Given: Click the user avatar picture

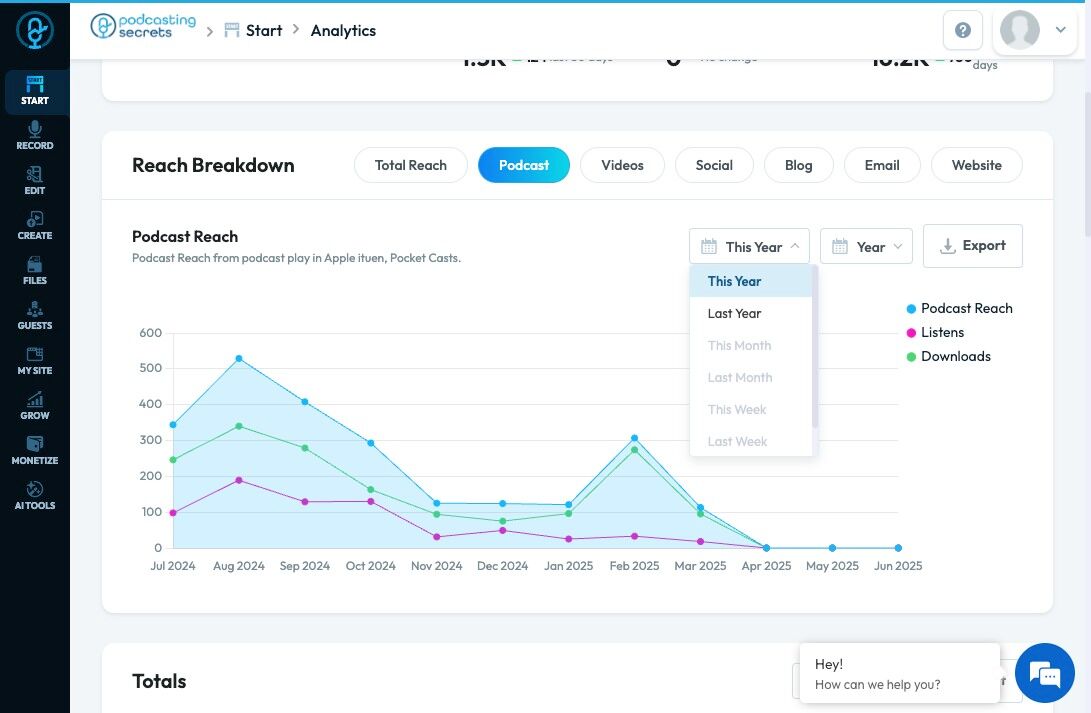Looking at the screenshot, I should pos(1019,30).
